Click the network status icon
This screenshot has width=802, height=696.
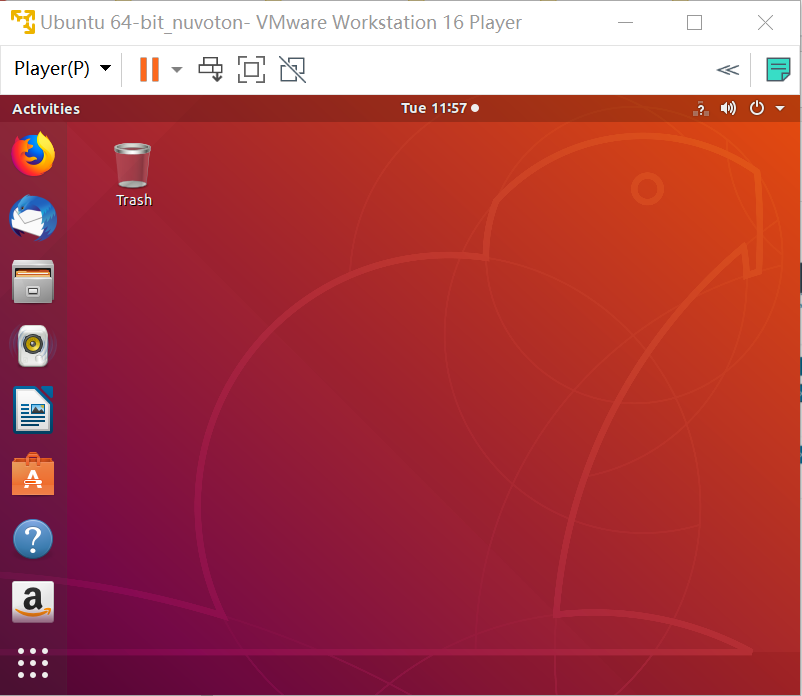click(x=701, y=108)
